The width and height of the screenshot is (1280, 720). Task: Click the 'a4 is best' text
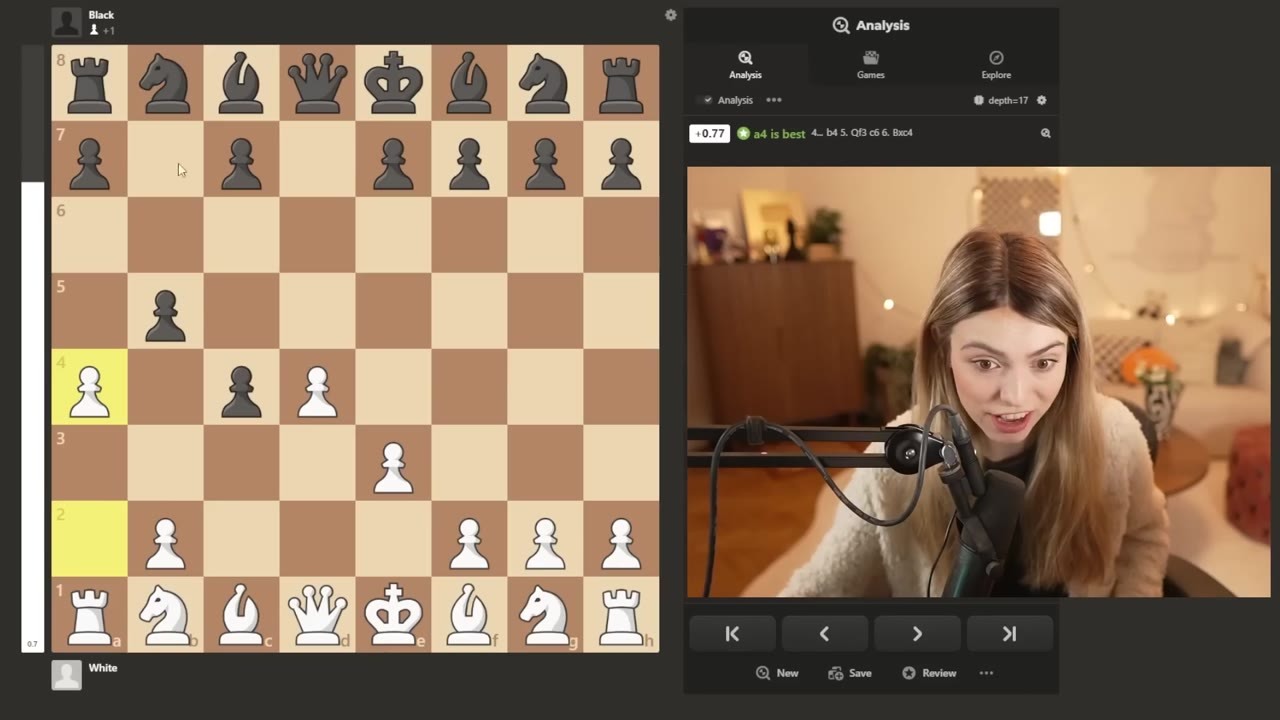pyautogui.click(x=779, y=133)
